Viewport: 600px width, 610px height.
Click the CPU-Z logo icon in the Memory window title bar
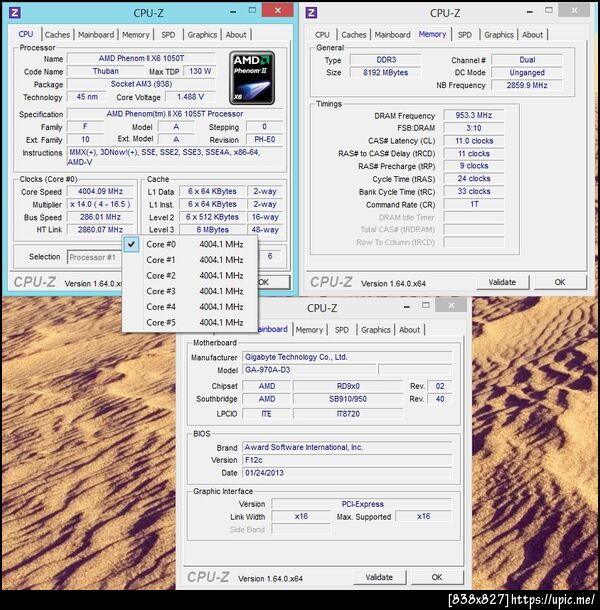311,13
